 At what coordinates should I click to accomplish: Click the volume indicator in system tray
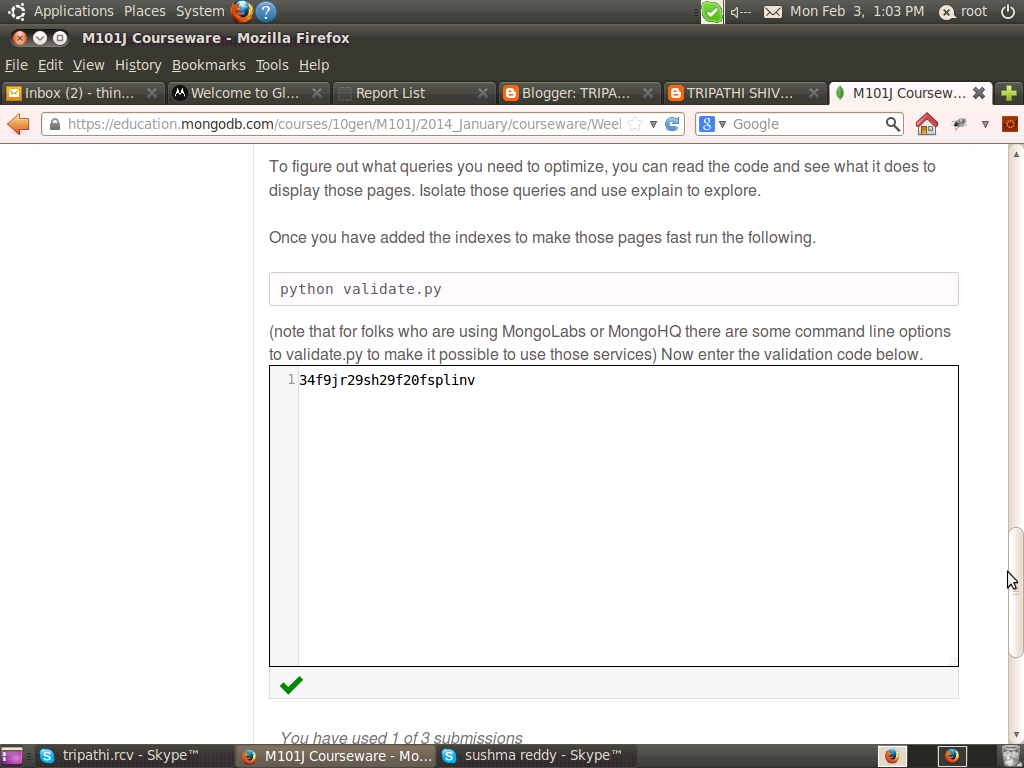pyautogui.click(x=740, y=12)
